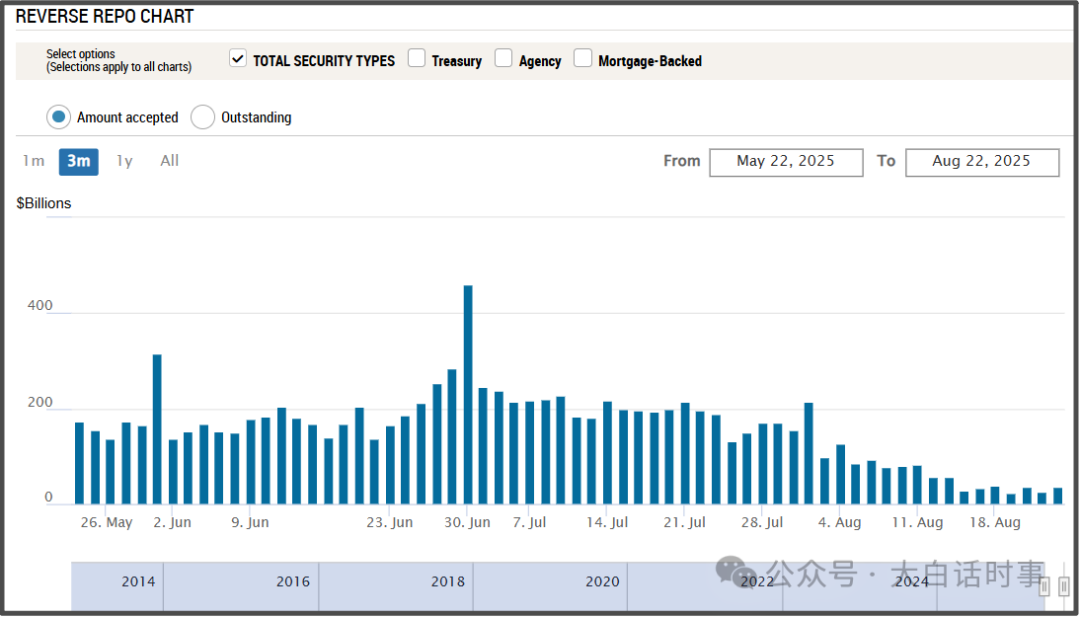1080x617 pixels.
Task: Click the 4. Aug axis label
Action: (x=839, y=523)
